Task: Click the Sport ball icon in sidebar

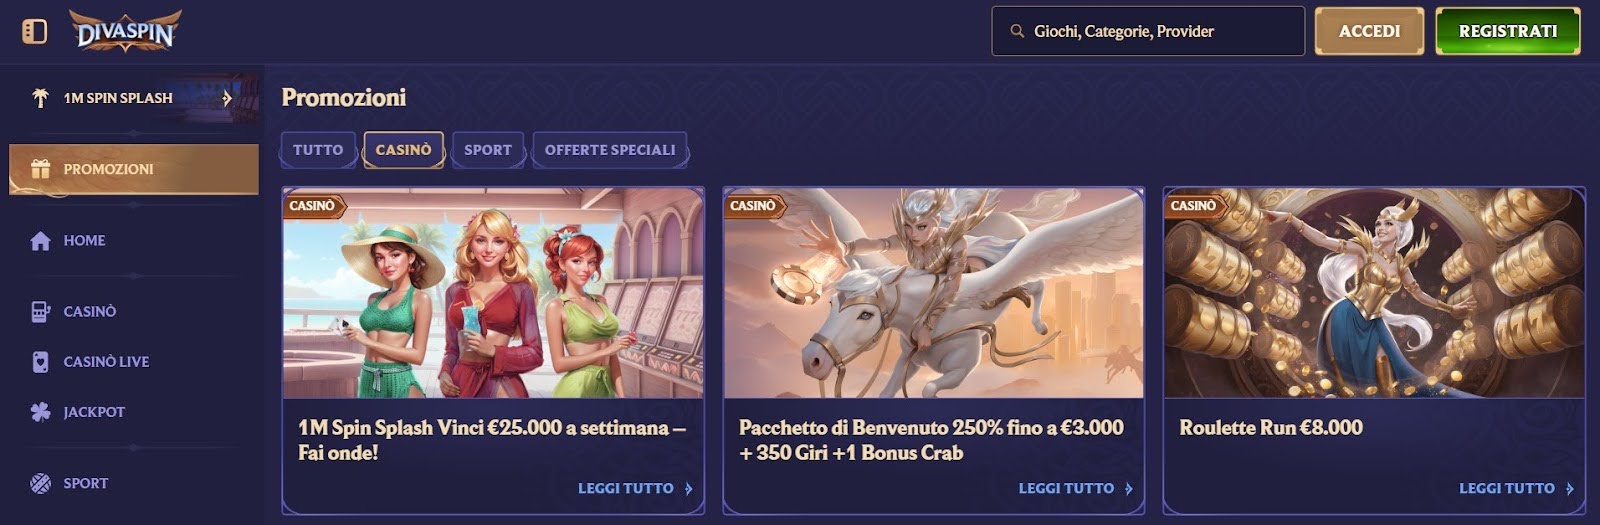Action: [40, 483]
